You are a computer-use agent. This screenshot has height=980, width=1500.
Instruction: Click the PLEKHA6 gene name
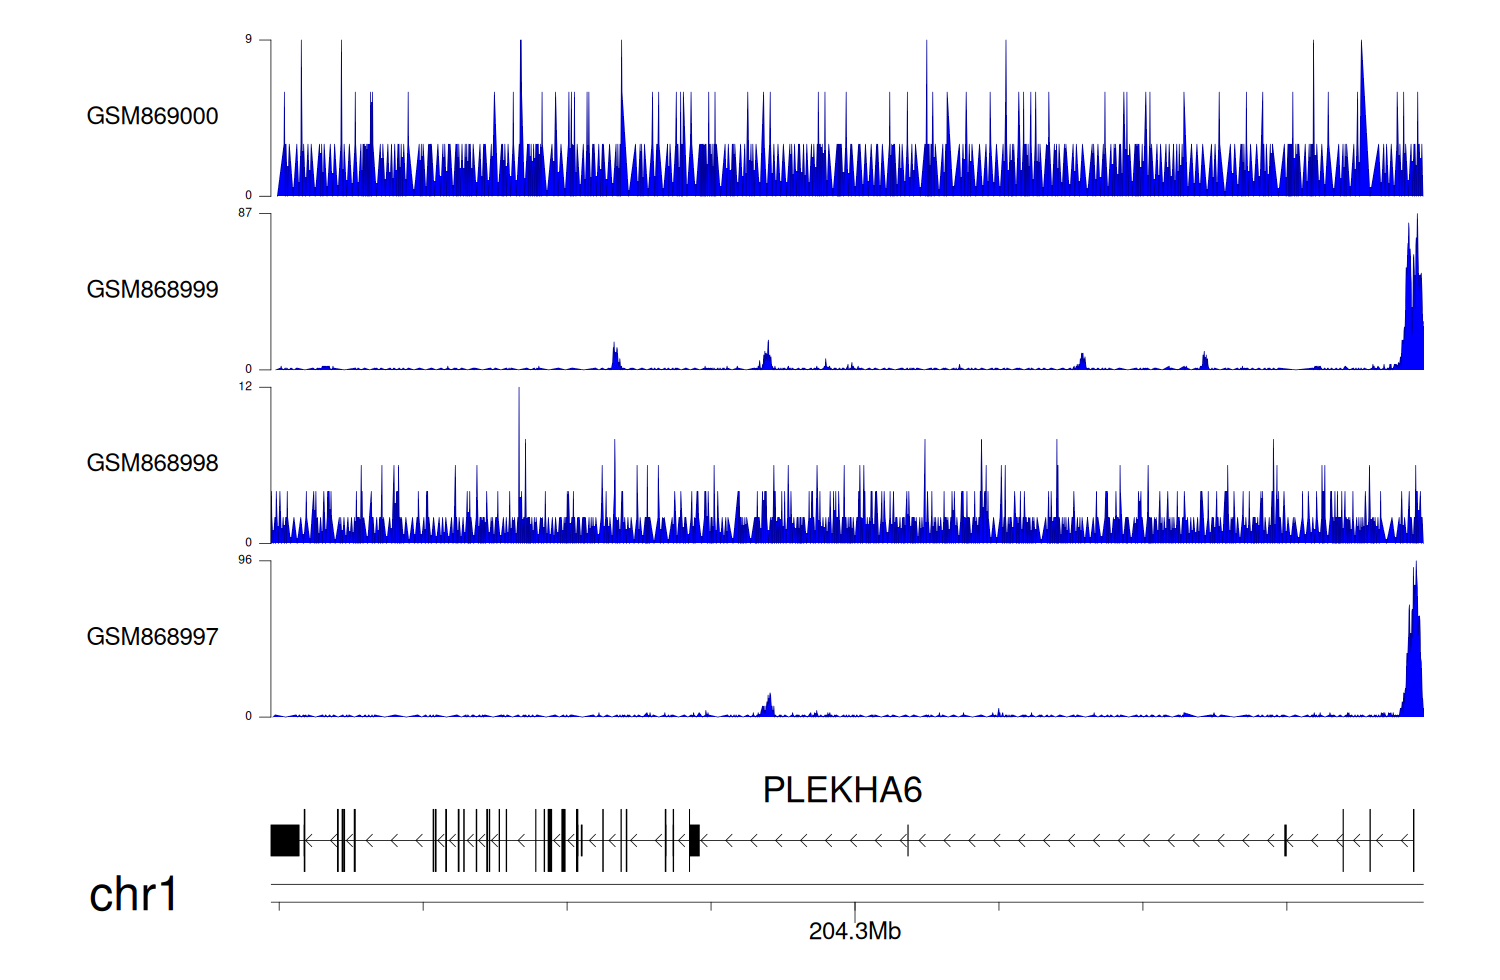pos(842,790)
